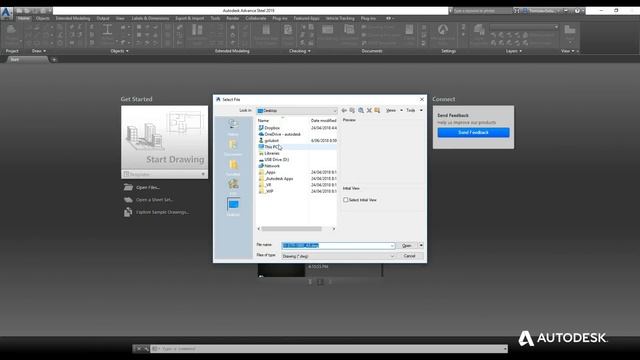This screenshot has height=360, width=640.
Task: Select the OneDrive - autodesk entry
Action: [282, 134]
